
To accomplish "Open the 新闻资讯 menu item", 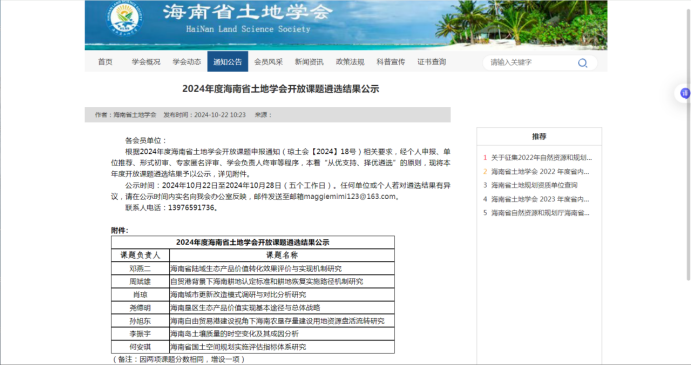I will pyautogui.click(x=309, y=62).
